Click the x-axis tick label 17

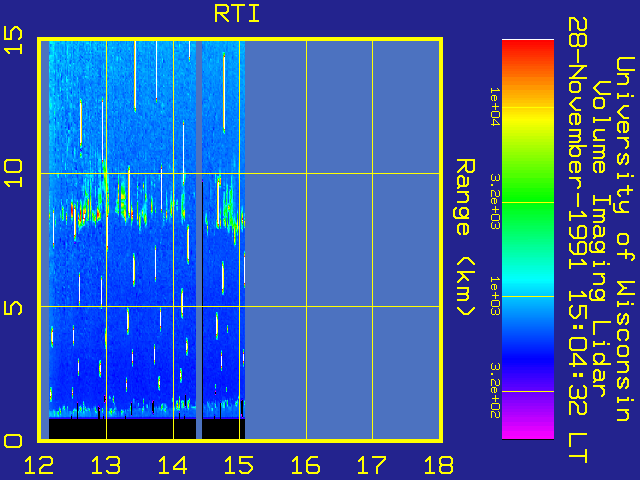point(372,465)
